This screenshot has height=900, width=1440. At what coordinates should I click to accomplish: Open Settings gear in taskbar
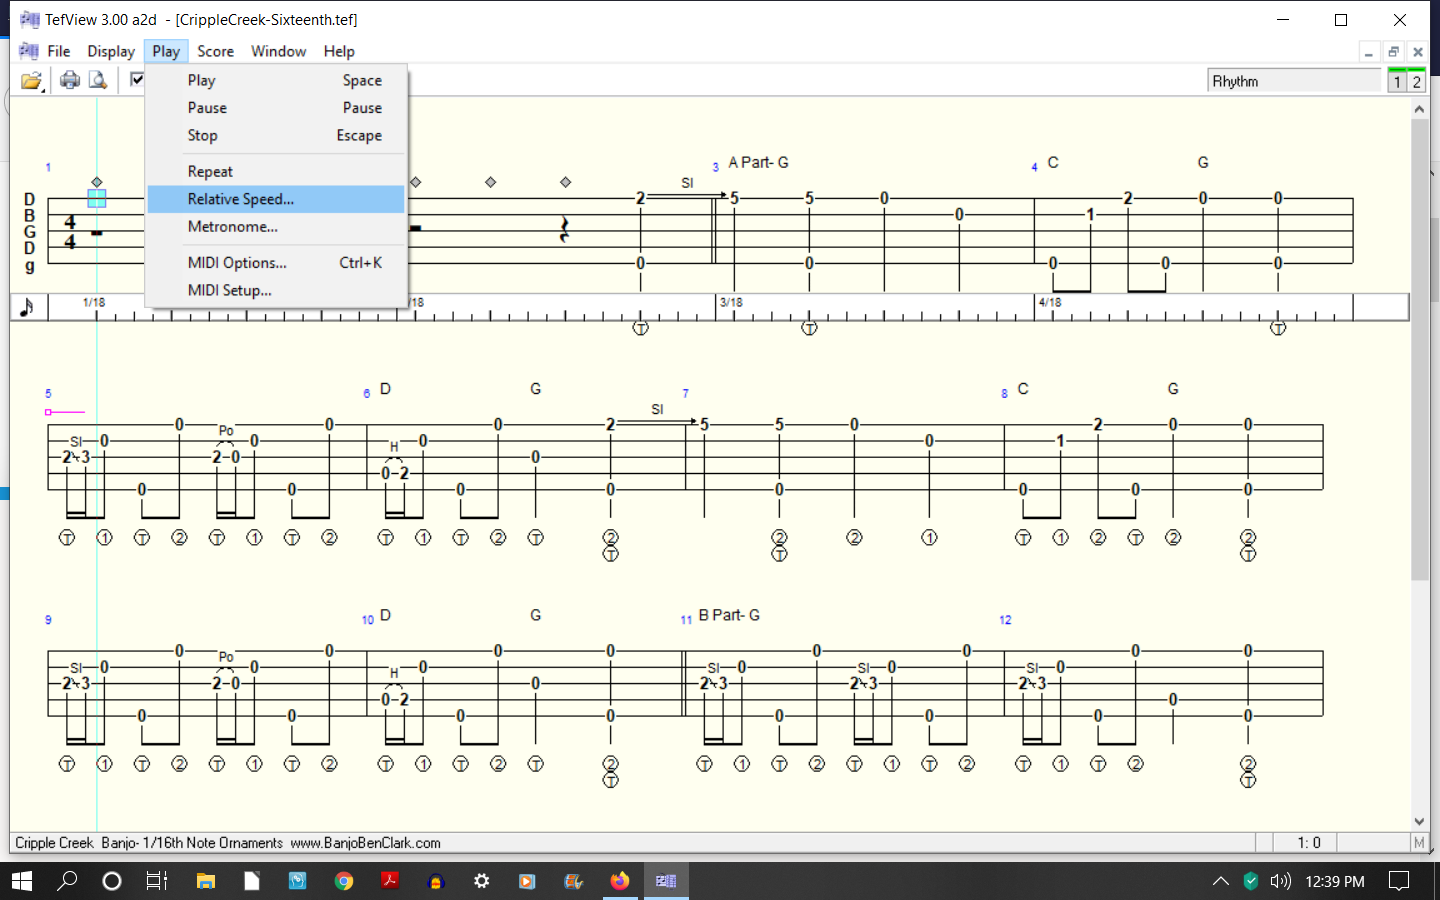pyautogui.click(x=482, y=881)
